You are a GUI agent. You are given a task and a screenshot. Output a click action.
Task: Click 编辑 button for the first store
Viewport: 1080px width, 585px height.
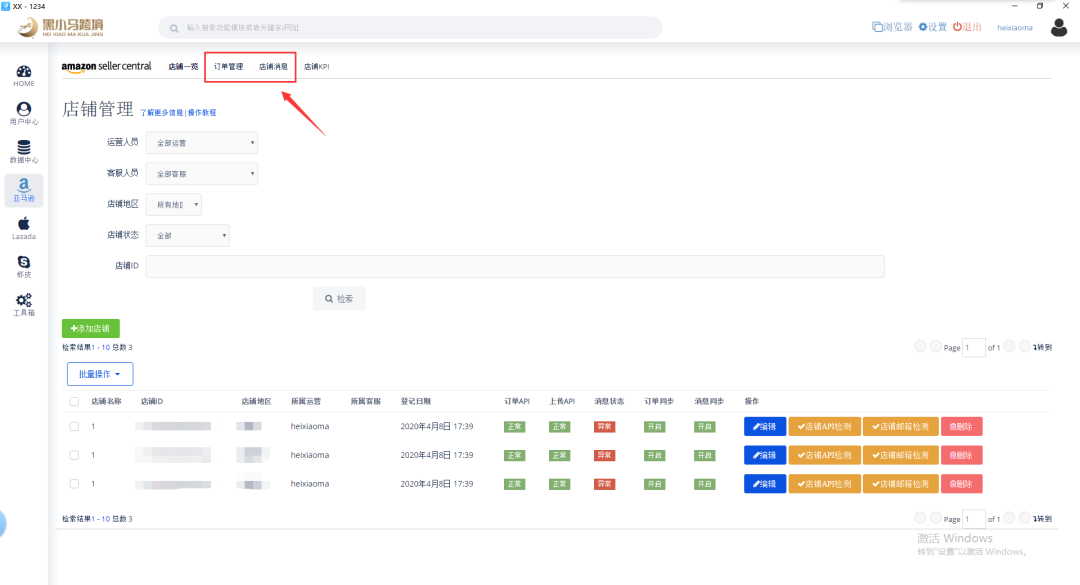coord(765,426)
